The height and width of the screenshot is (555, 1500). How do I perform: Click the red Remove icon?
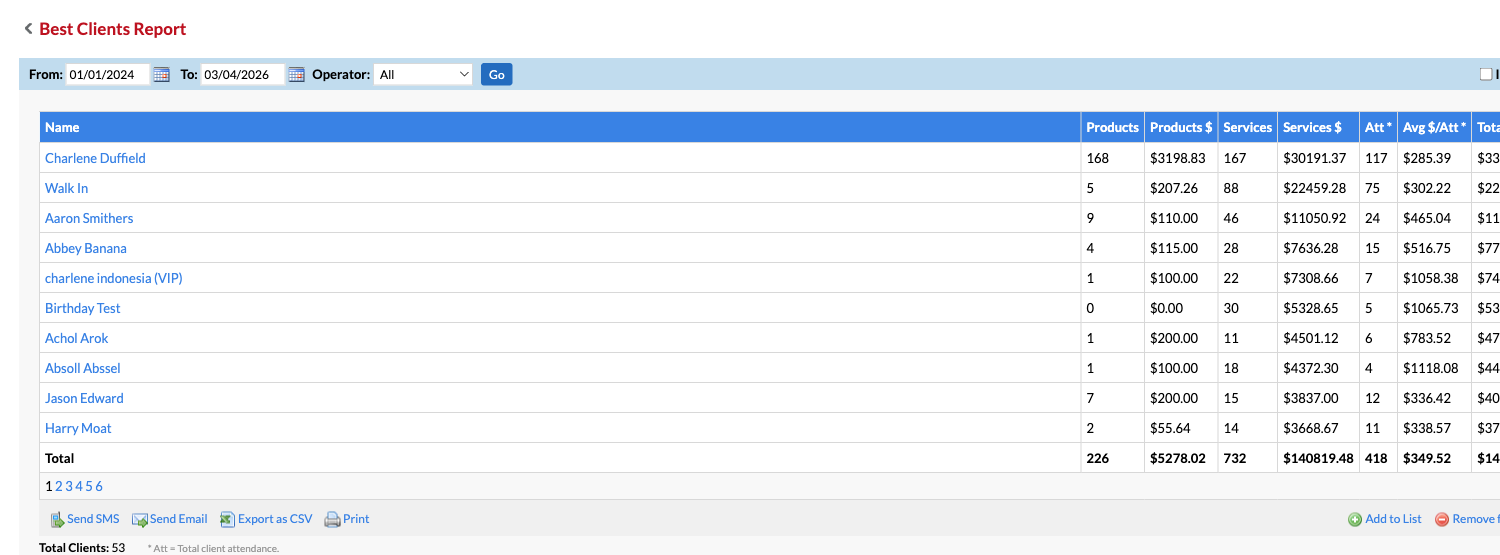click(1442, 519)
